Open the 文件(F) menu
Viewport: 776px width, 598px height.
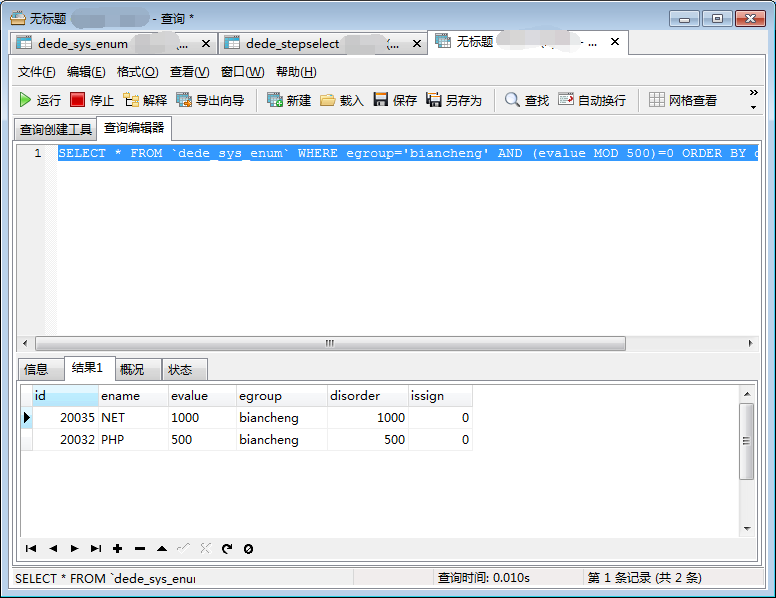click(x=37, y=72)
